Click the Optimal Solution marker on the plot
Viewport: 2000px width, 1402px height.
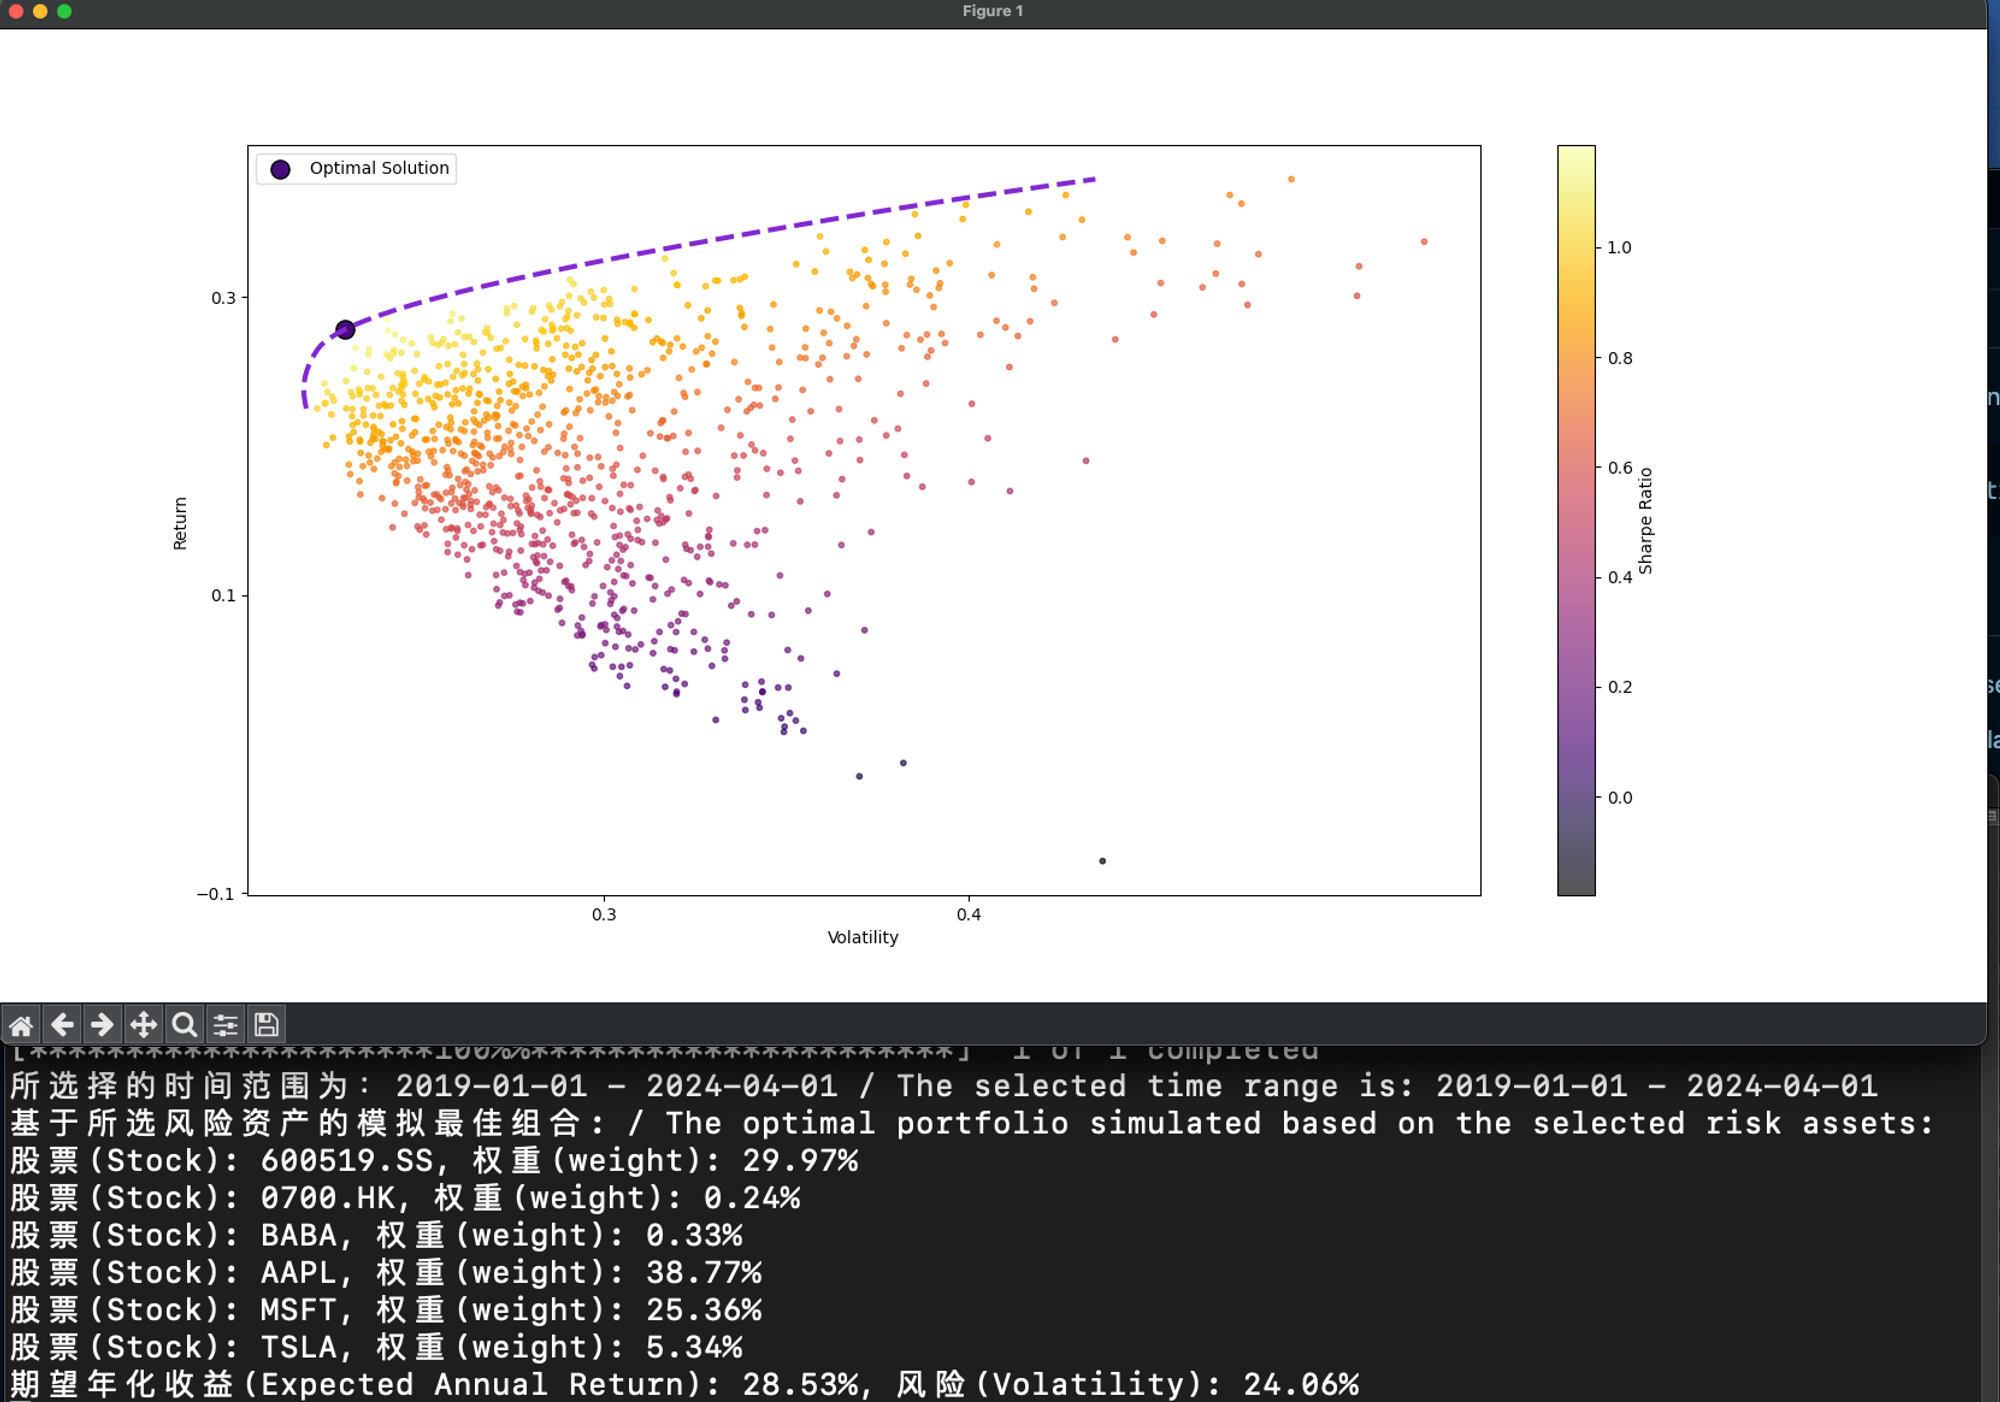(345, 330)
